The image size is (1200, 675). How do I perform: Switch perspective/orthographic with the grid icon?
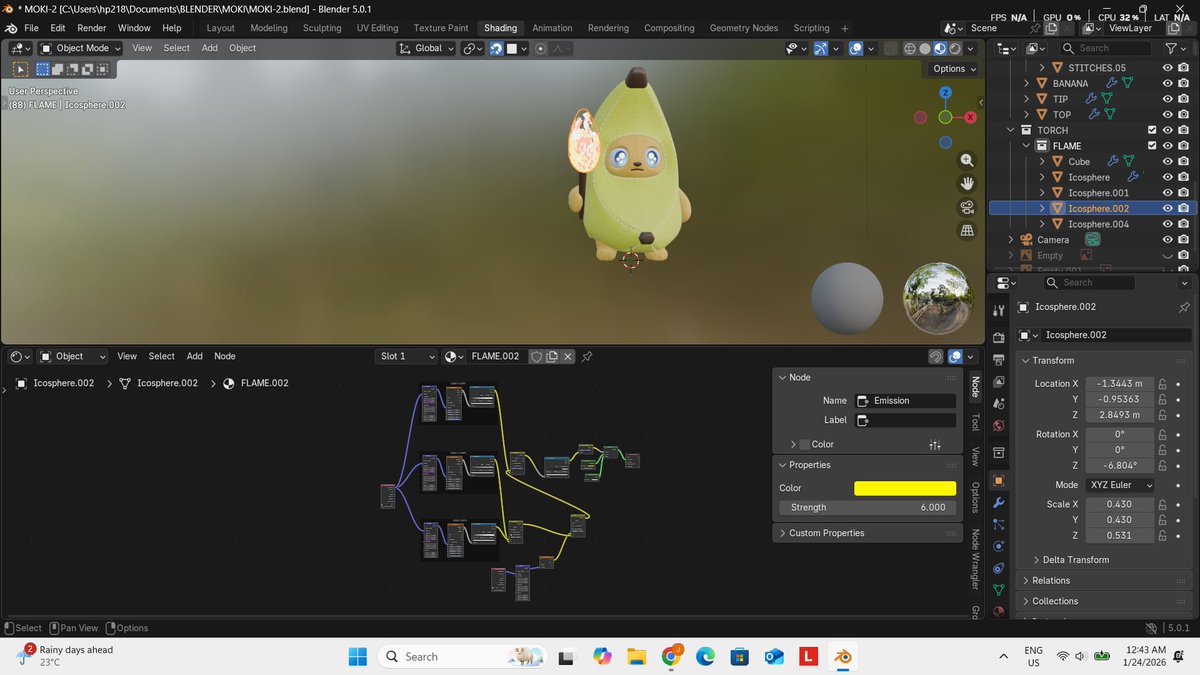click(x=967, y=231)
